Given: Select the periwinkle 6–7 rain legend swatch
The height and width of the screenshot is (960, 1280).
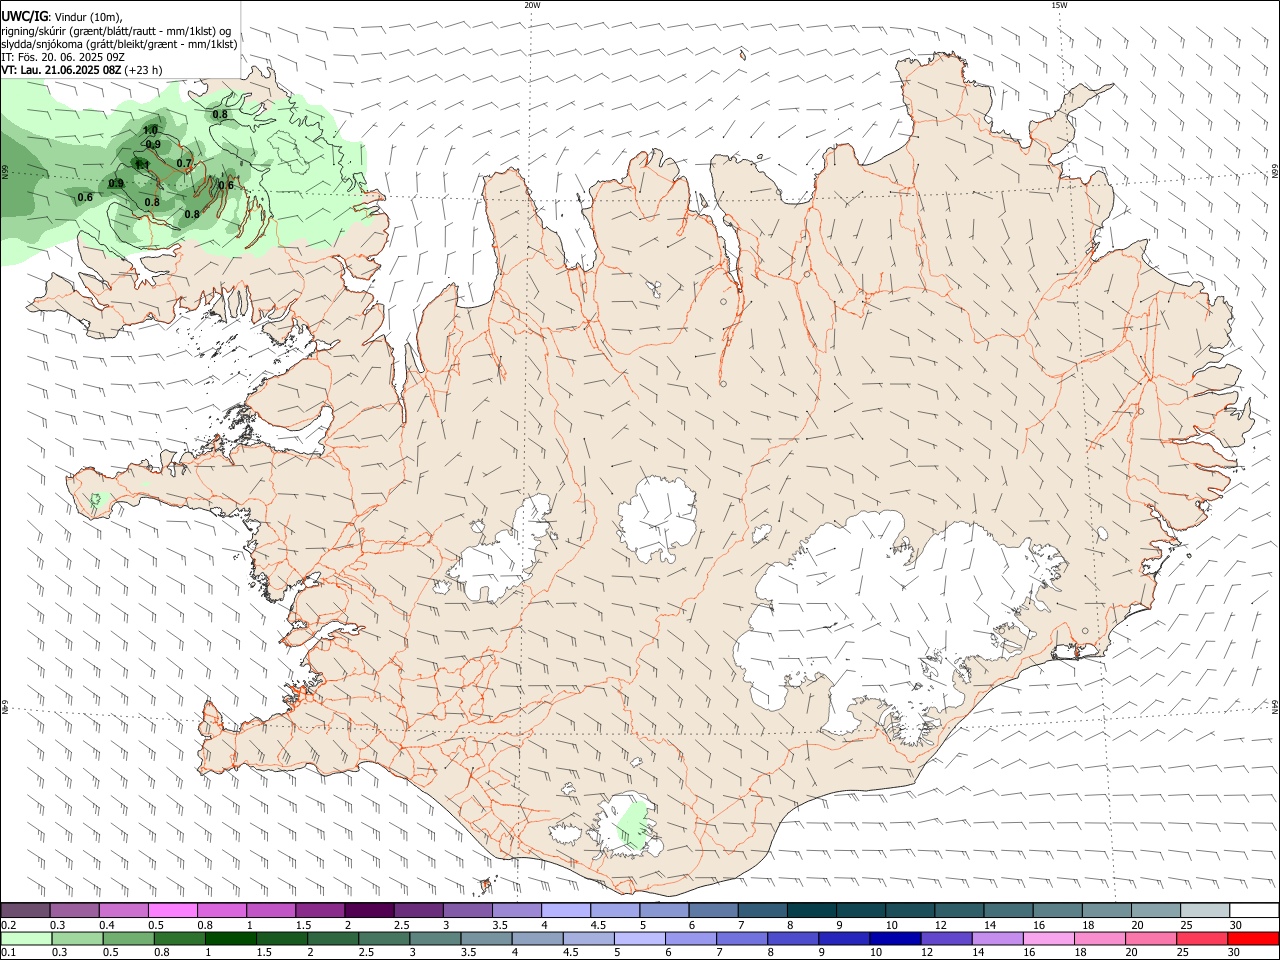Looking at the screenshot, I should point(691,938).
